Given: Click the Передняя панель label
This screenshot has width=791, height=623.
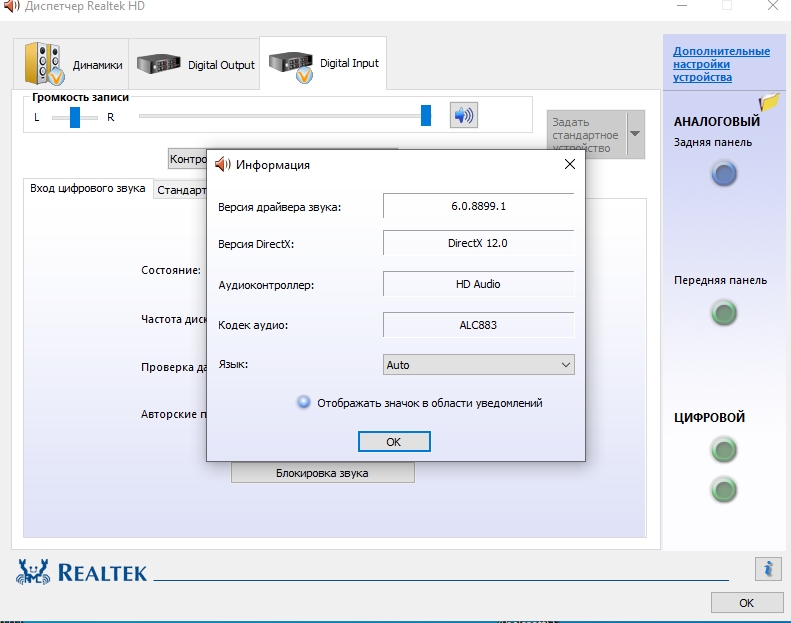Looking at the screenshot, I should pos(720,280).
